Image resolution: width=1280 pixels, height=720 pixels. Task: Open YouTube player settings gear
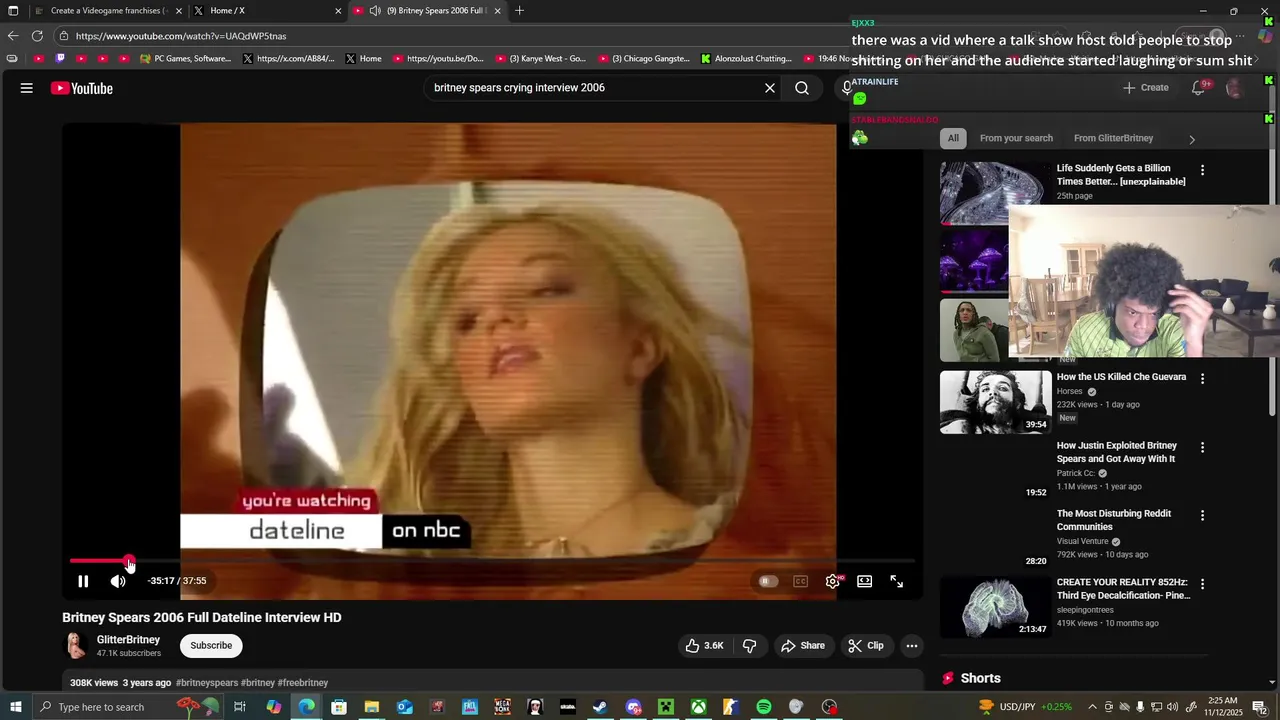[832, 581]
